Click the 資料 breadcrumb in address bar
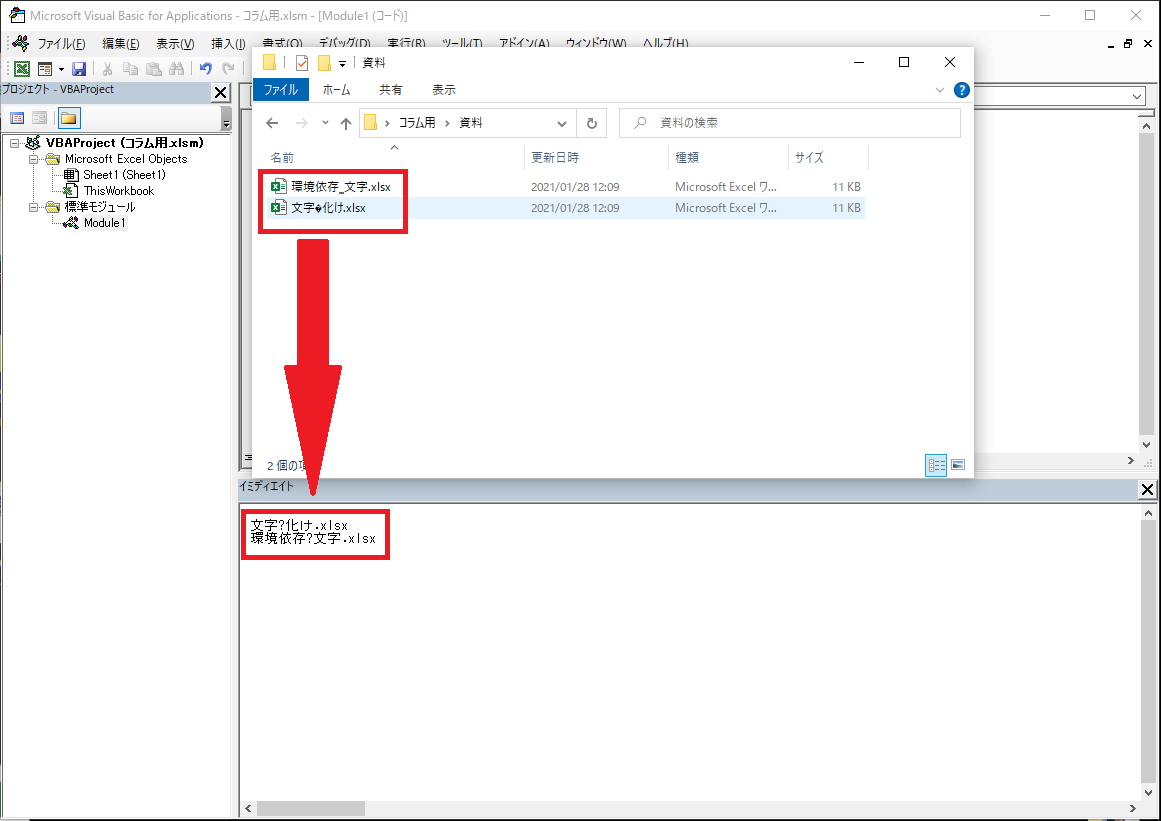1161x821 pixels. [x=471, y=123]
